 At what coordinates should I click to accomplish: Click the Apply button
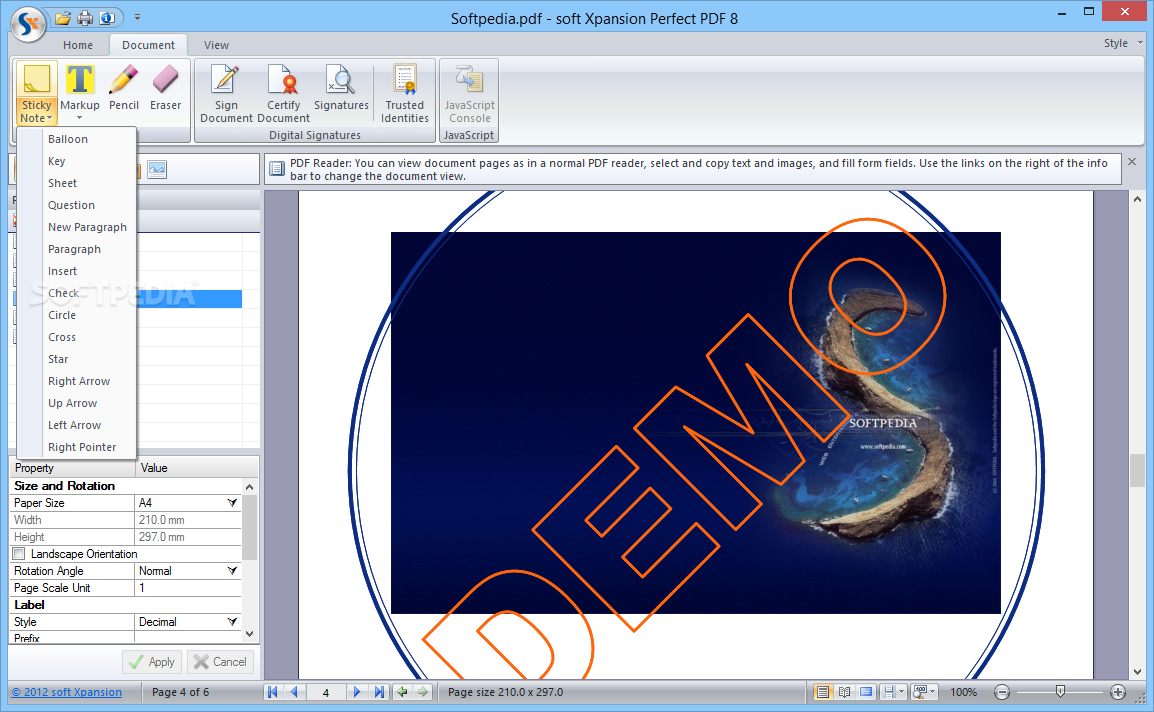coord(152,662)
